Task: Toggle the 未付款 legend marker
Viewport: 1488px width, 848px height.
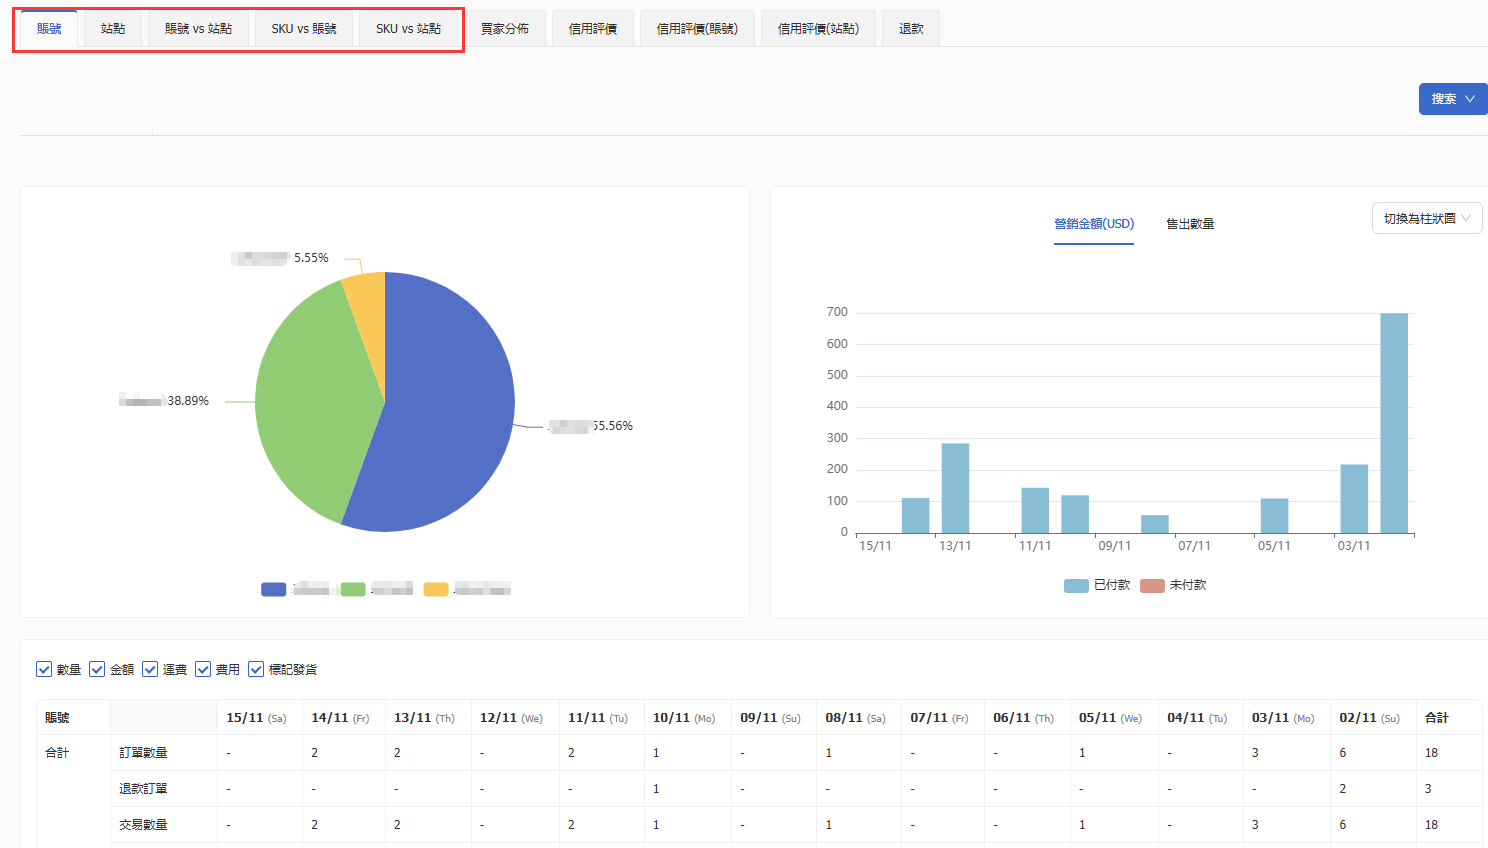Action: 1152,585
